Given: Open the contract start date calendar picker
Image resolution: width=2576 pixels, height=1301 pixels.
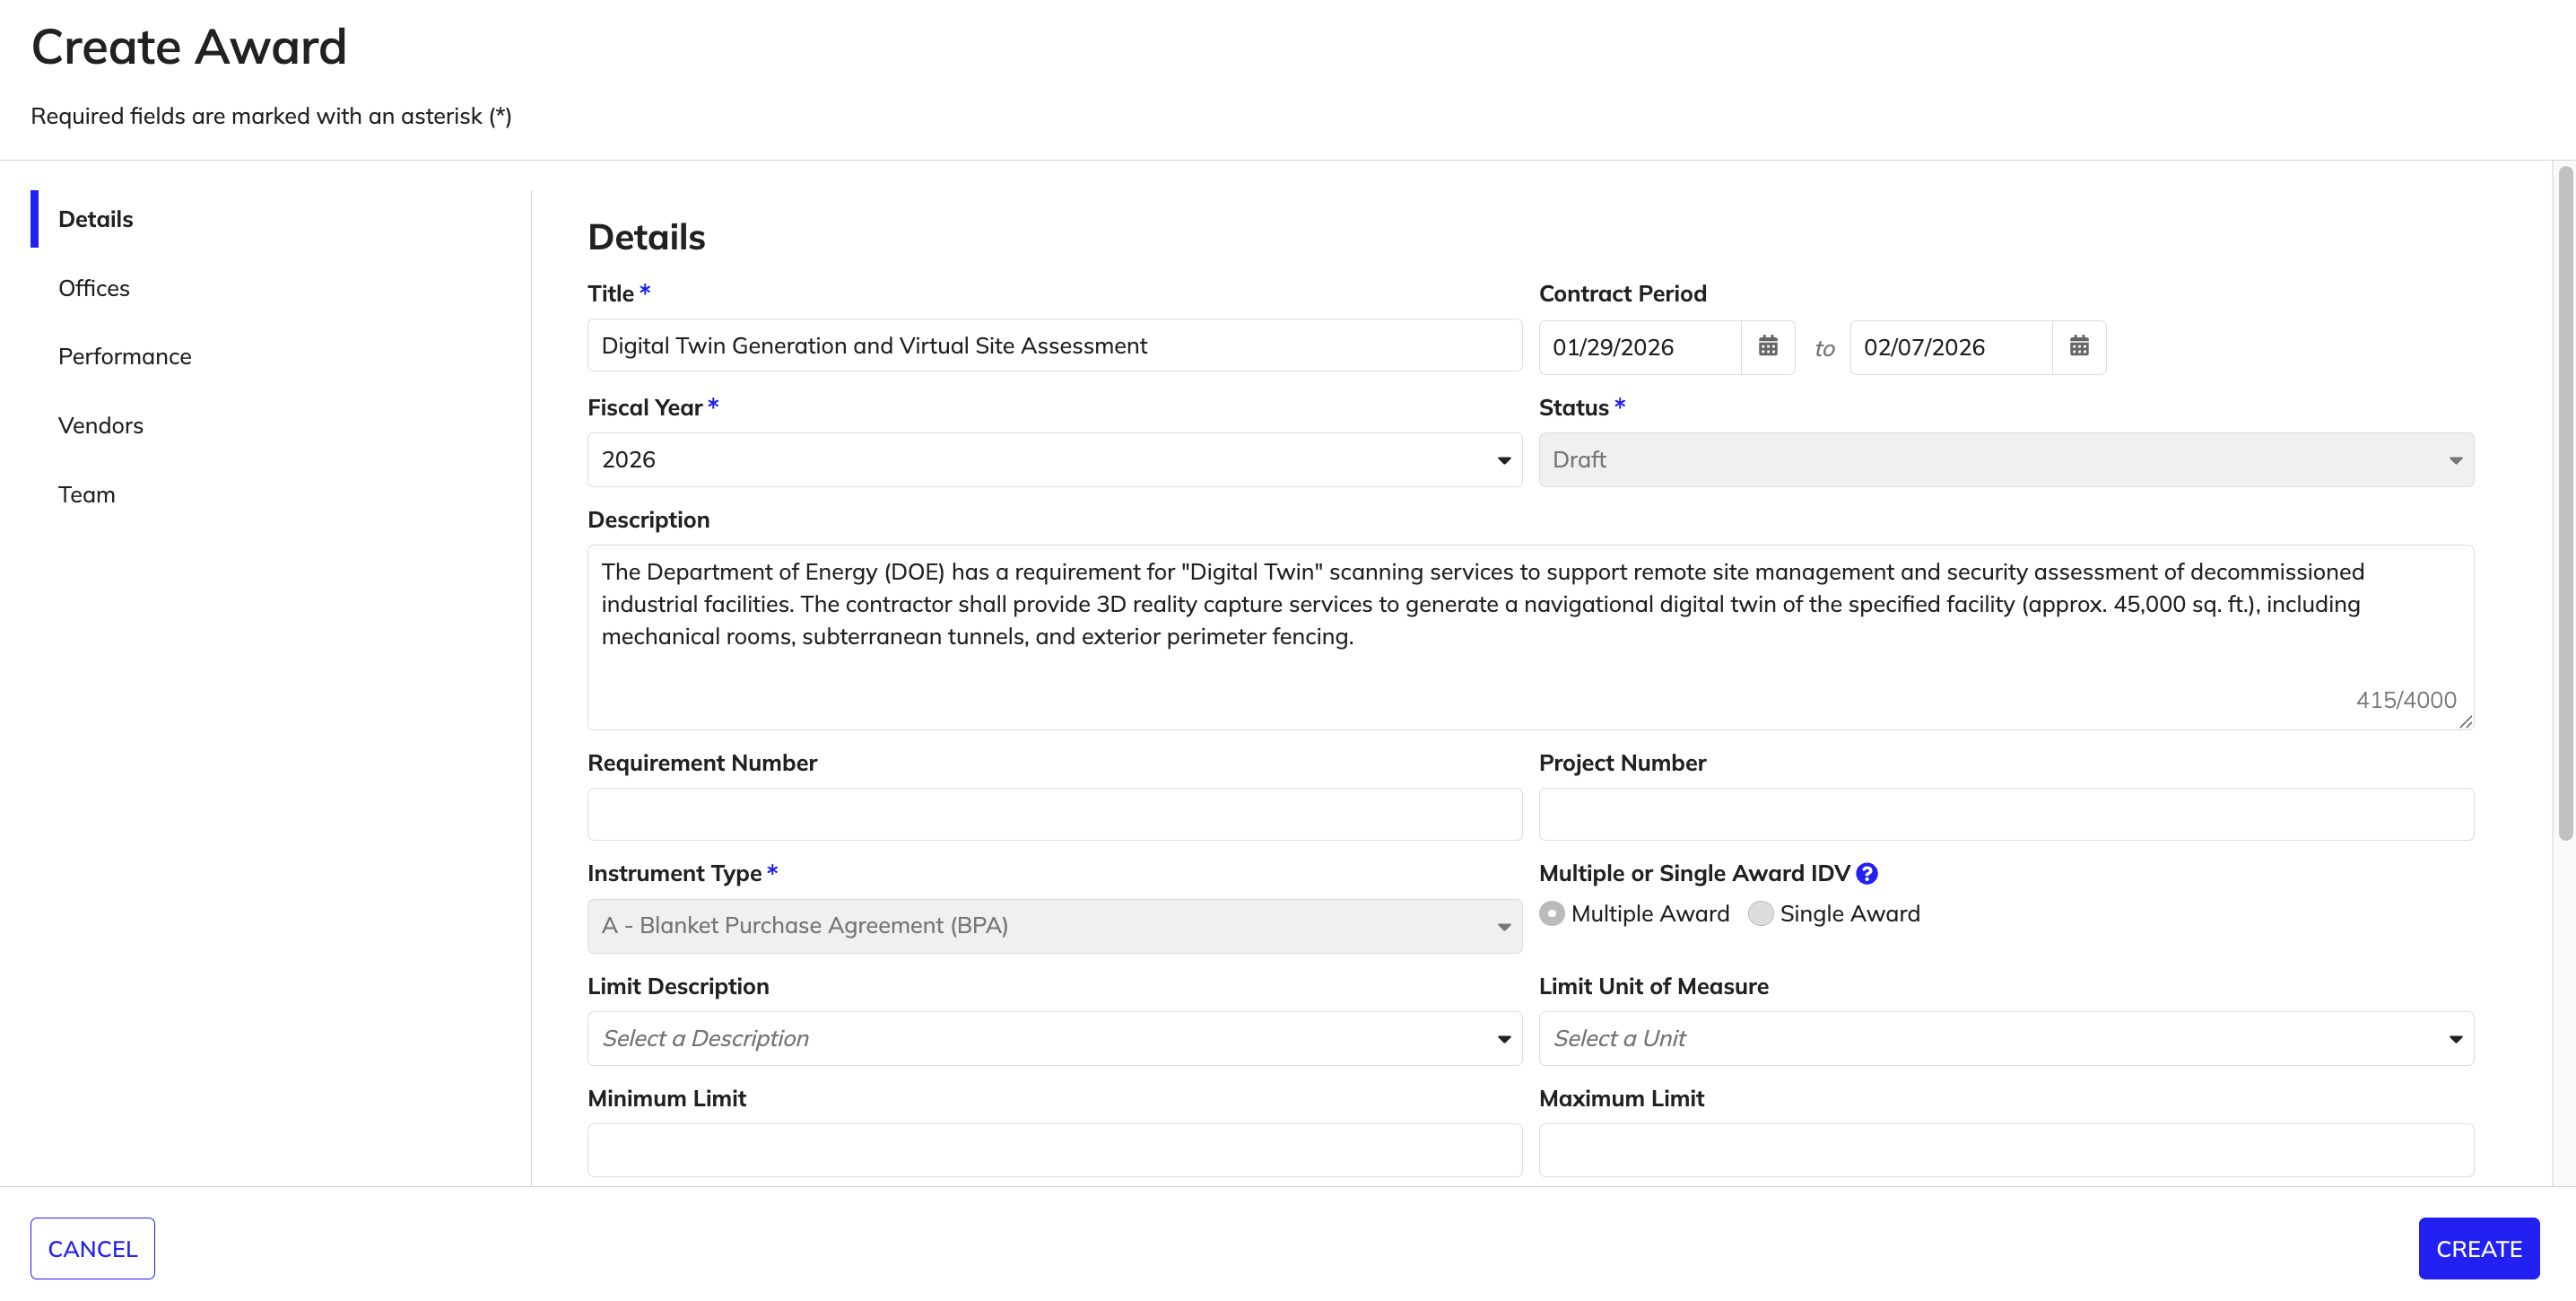Looking at the screenshot, I should [x=1767, y=347].
